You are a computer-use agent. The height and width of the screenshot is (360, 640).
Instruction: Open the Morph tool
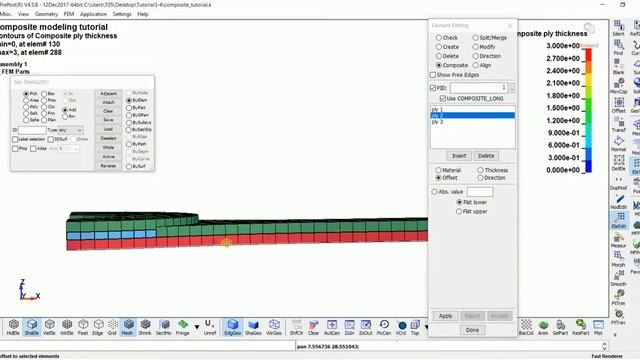[x=618, y=259]
